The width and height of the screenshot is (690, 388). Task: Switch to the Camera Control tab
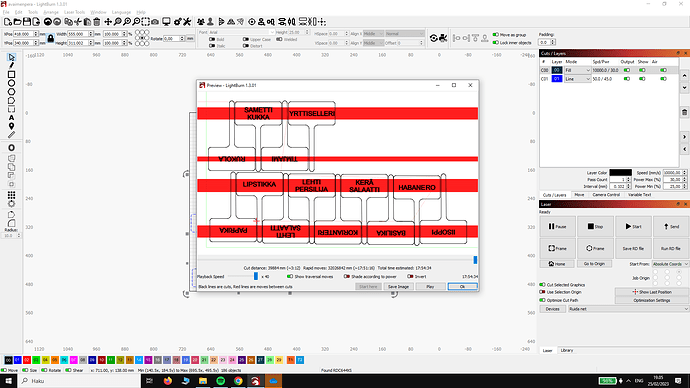click(x=606, y=195)
